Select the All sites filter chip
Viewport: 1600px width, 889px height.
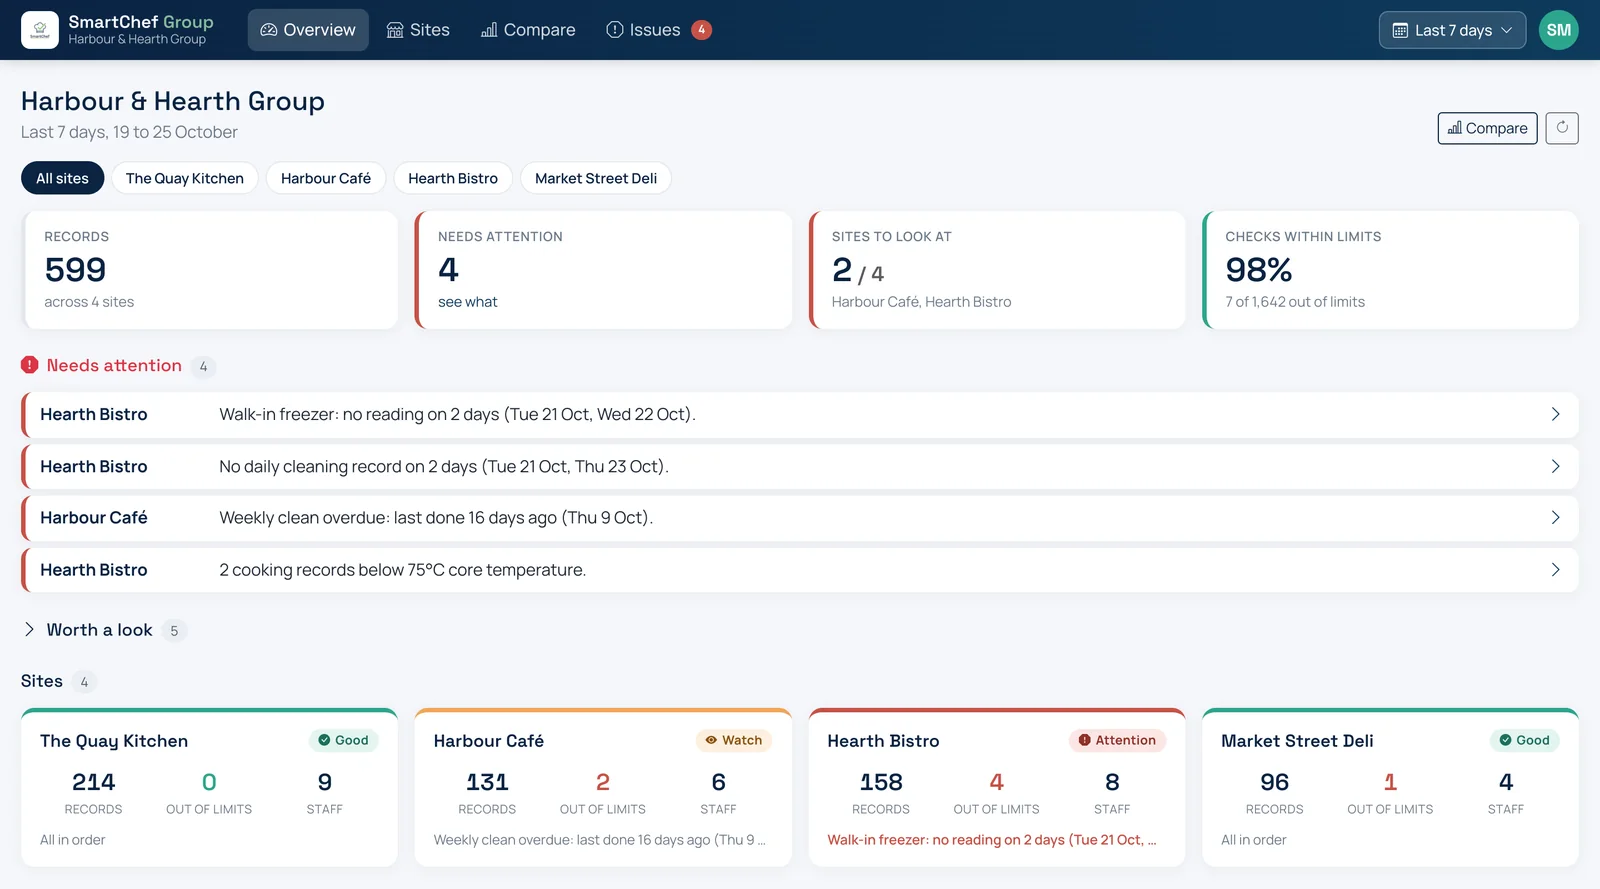[62, 178]
